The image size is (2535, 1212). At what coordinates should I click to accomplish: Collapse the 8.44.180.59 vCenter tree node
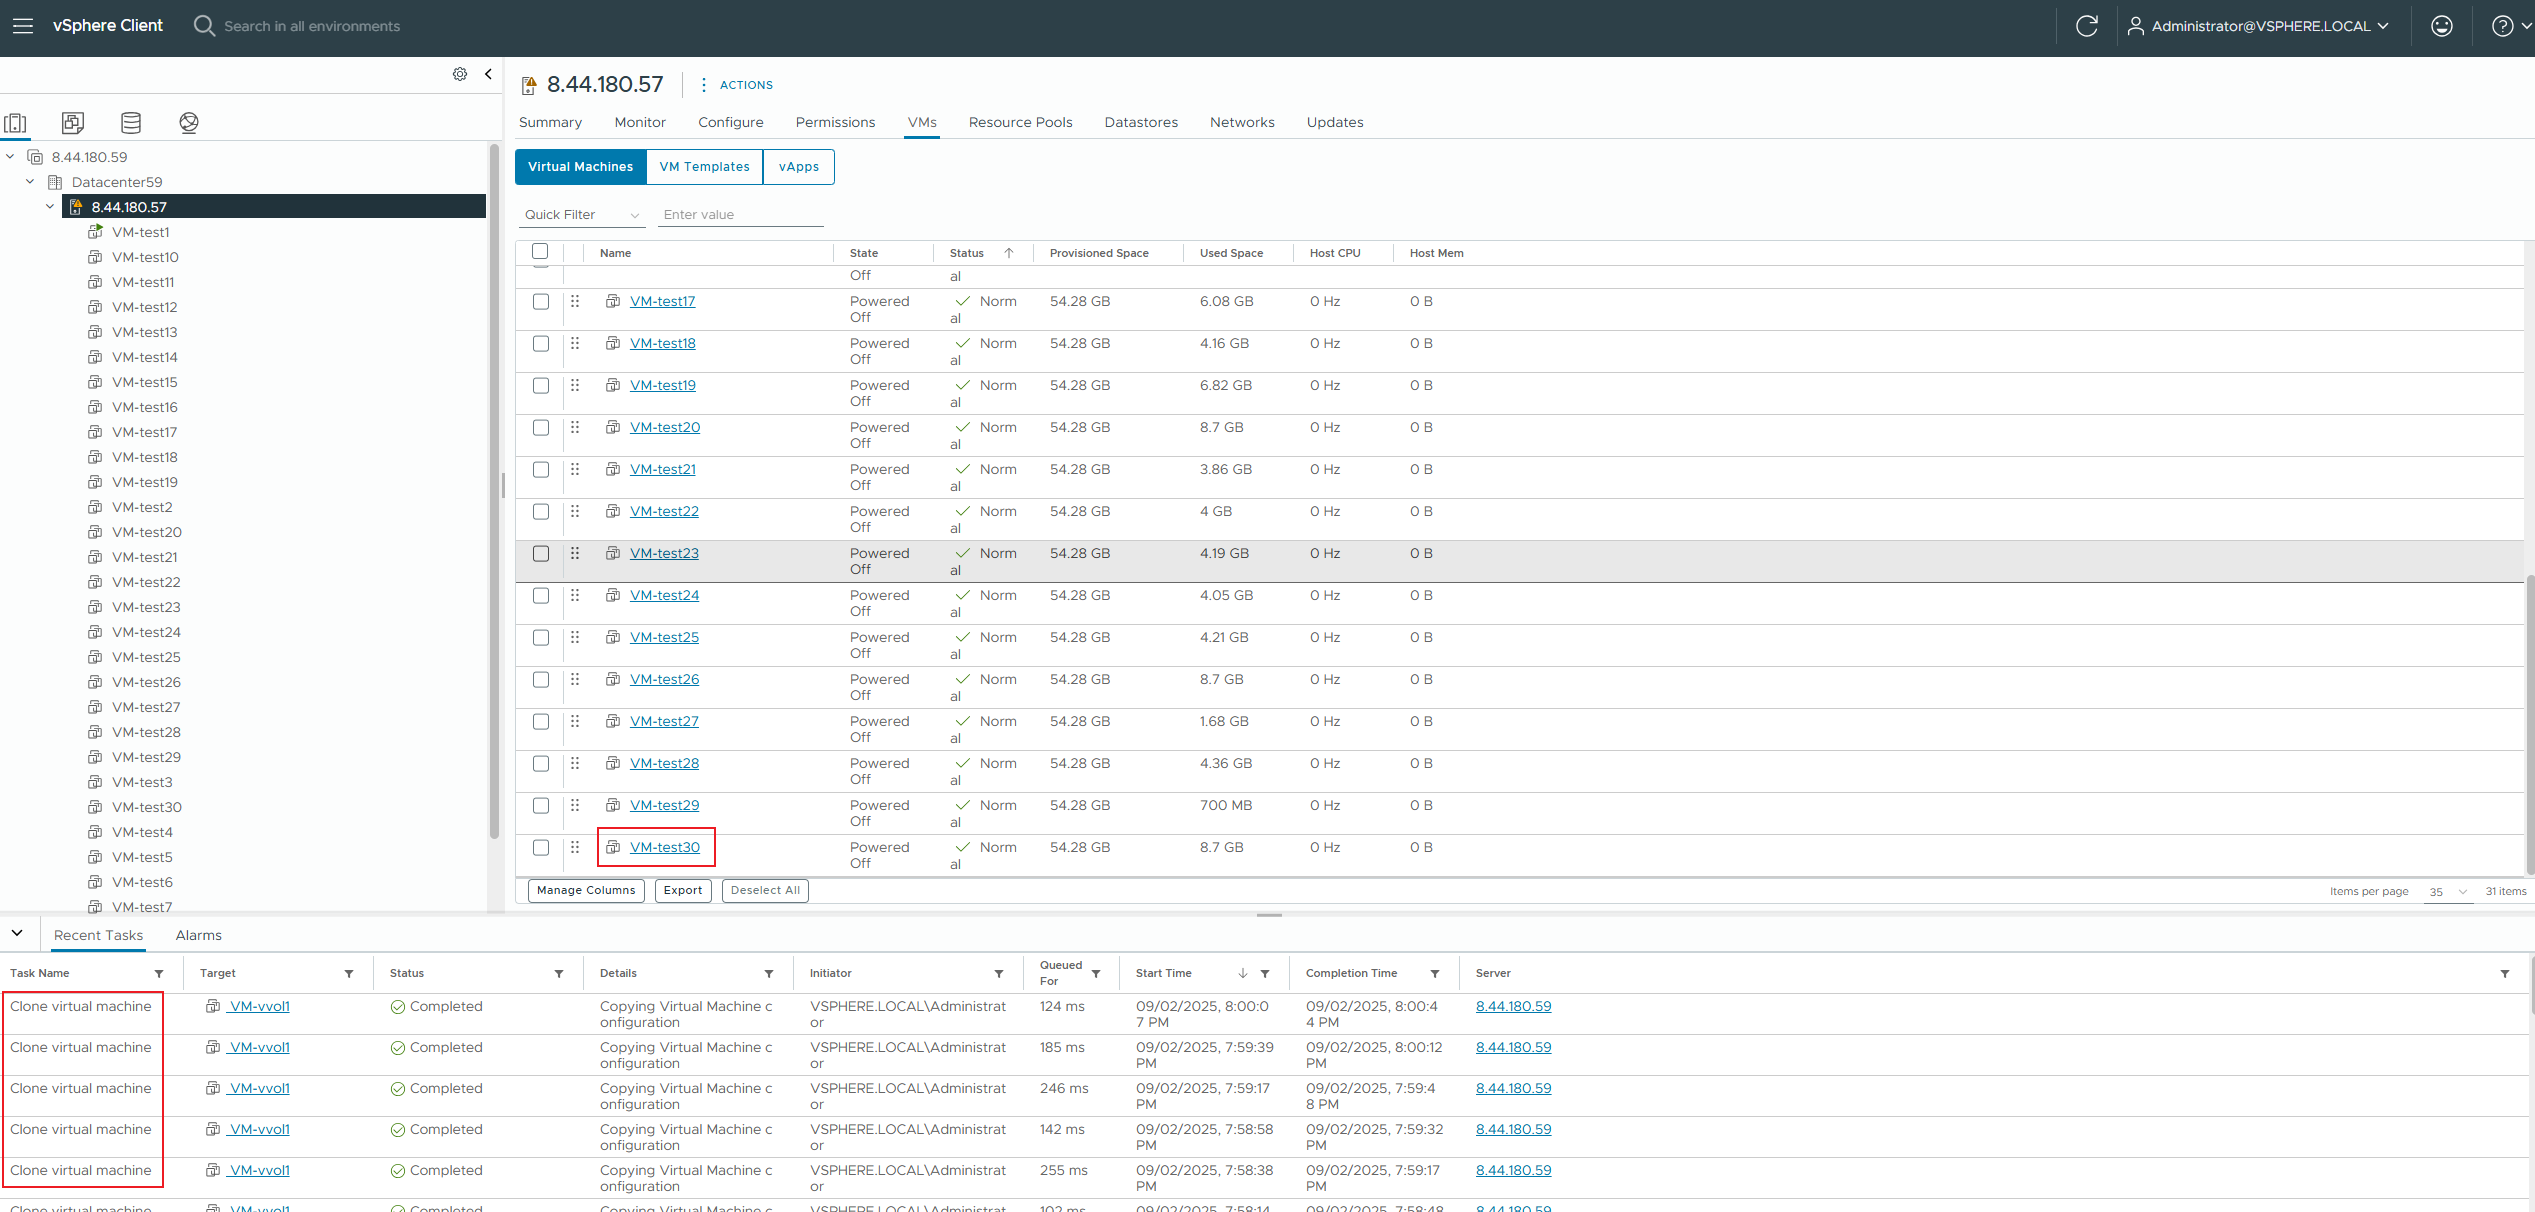pyautogui.click(x=10, y=157)
